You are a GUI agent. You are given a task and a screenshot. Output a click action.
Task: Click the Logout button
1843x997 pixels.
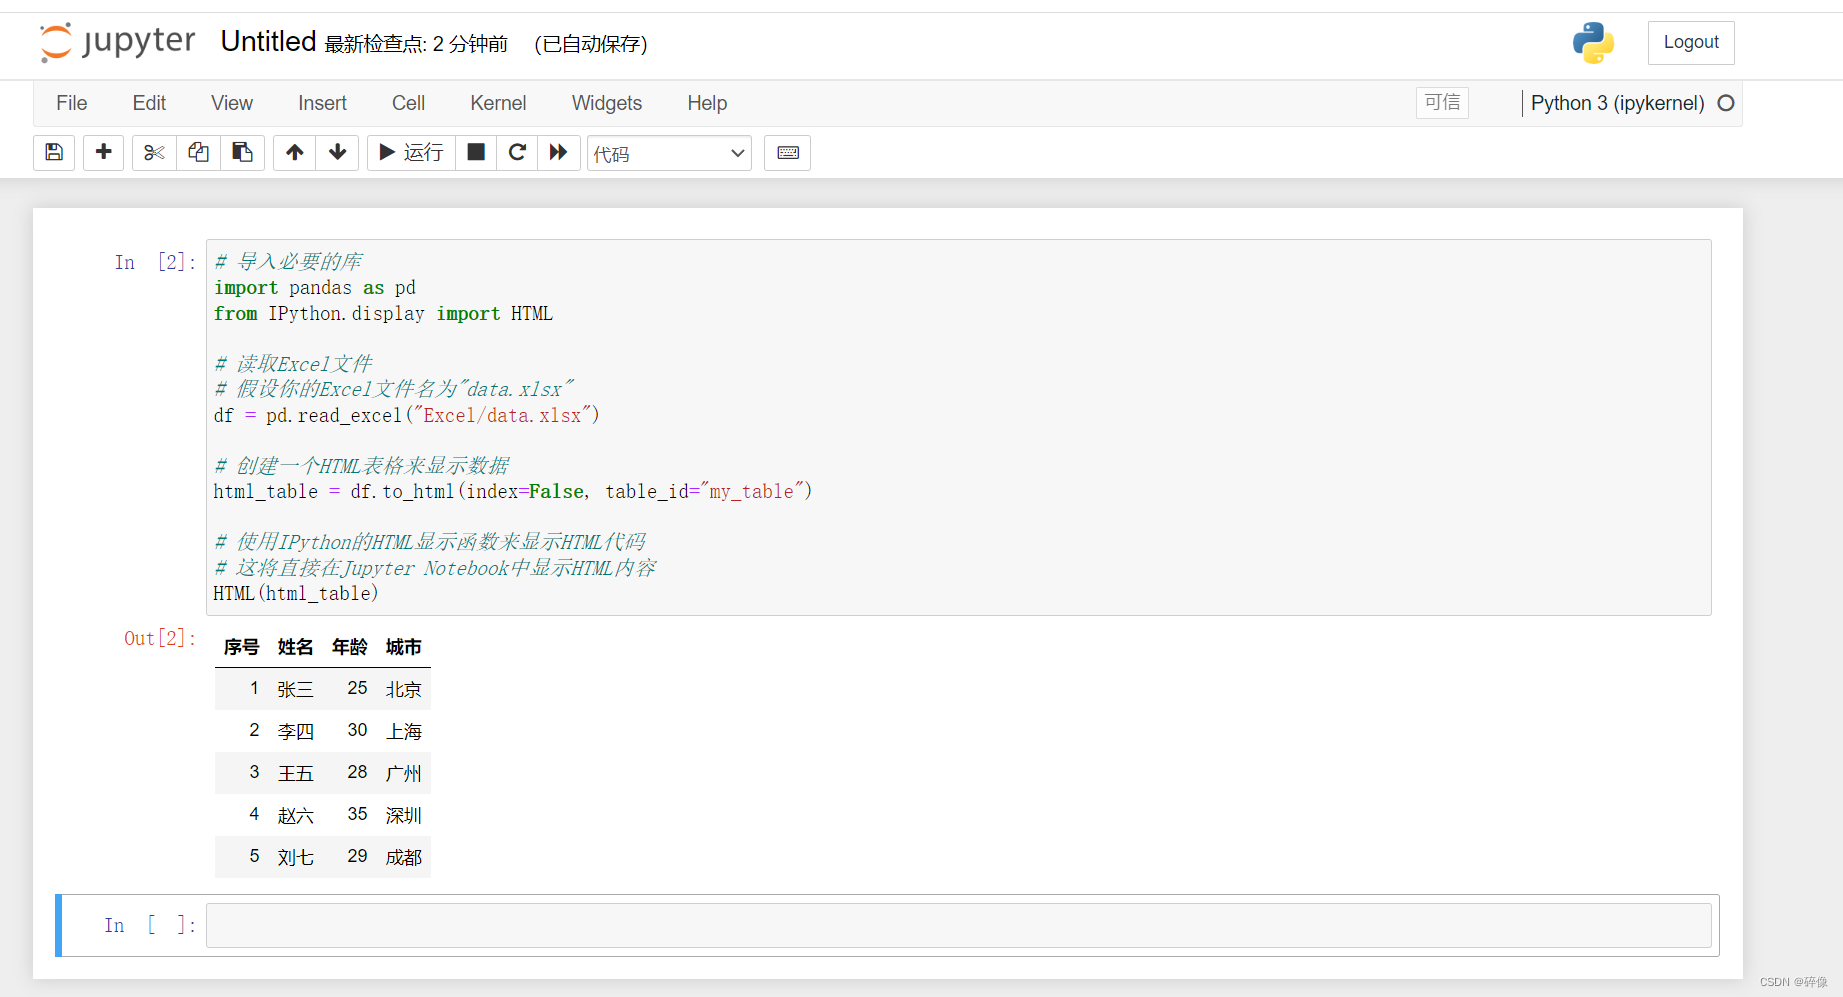[x=1690, y=42]
